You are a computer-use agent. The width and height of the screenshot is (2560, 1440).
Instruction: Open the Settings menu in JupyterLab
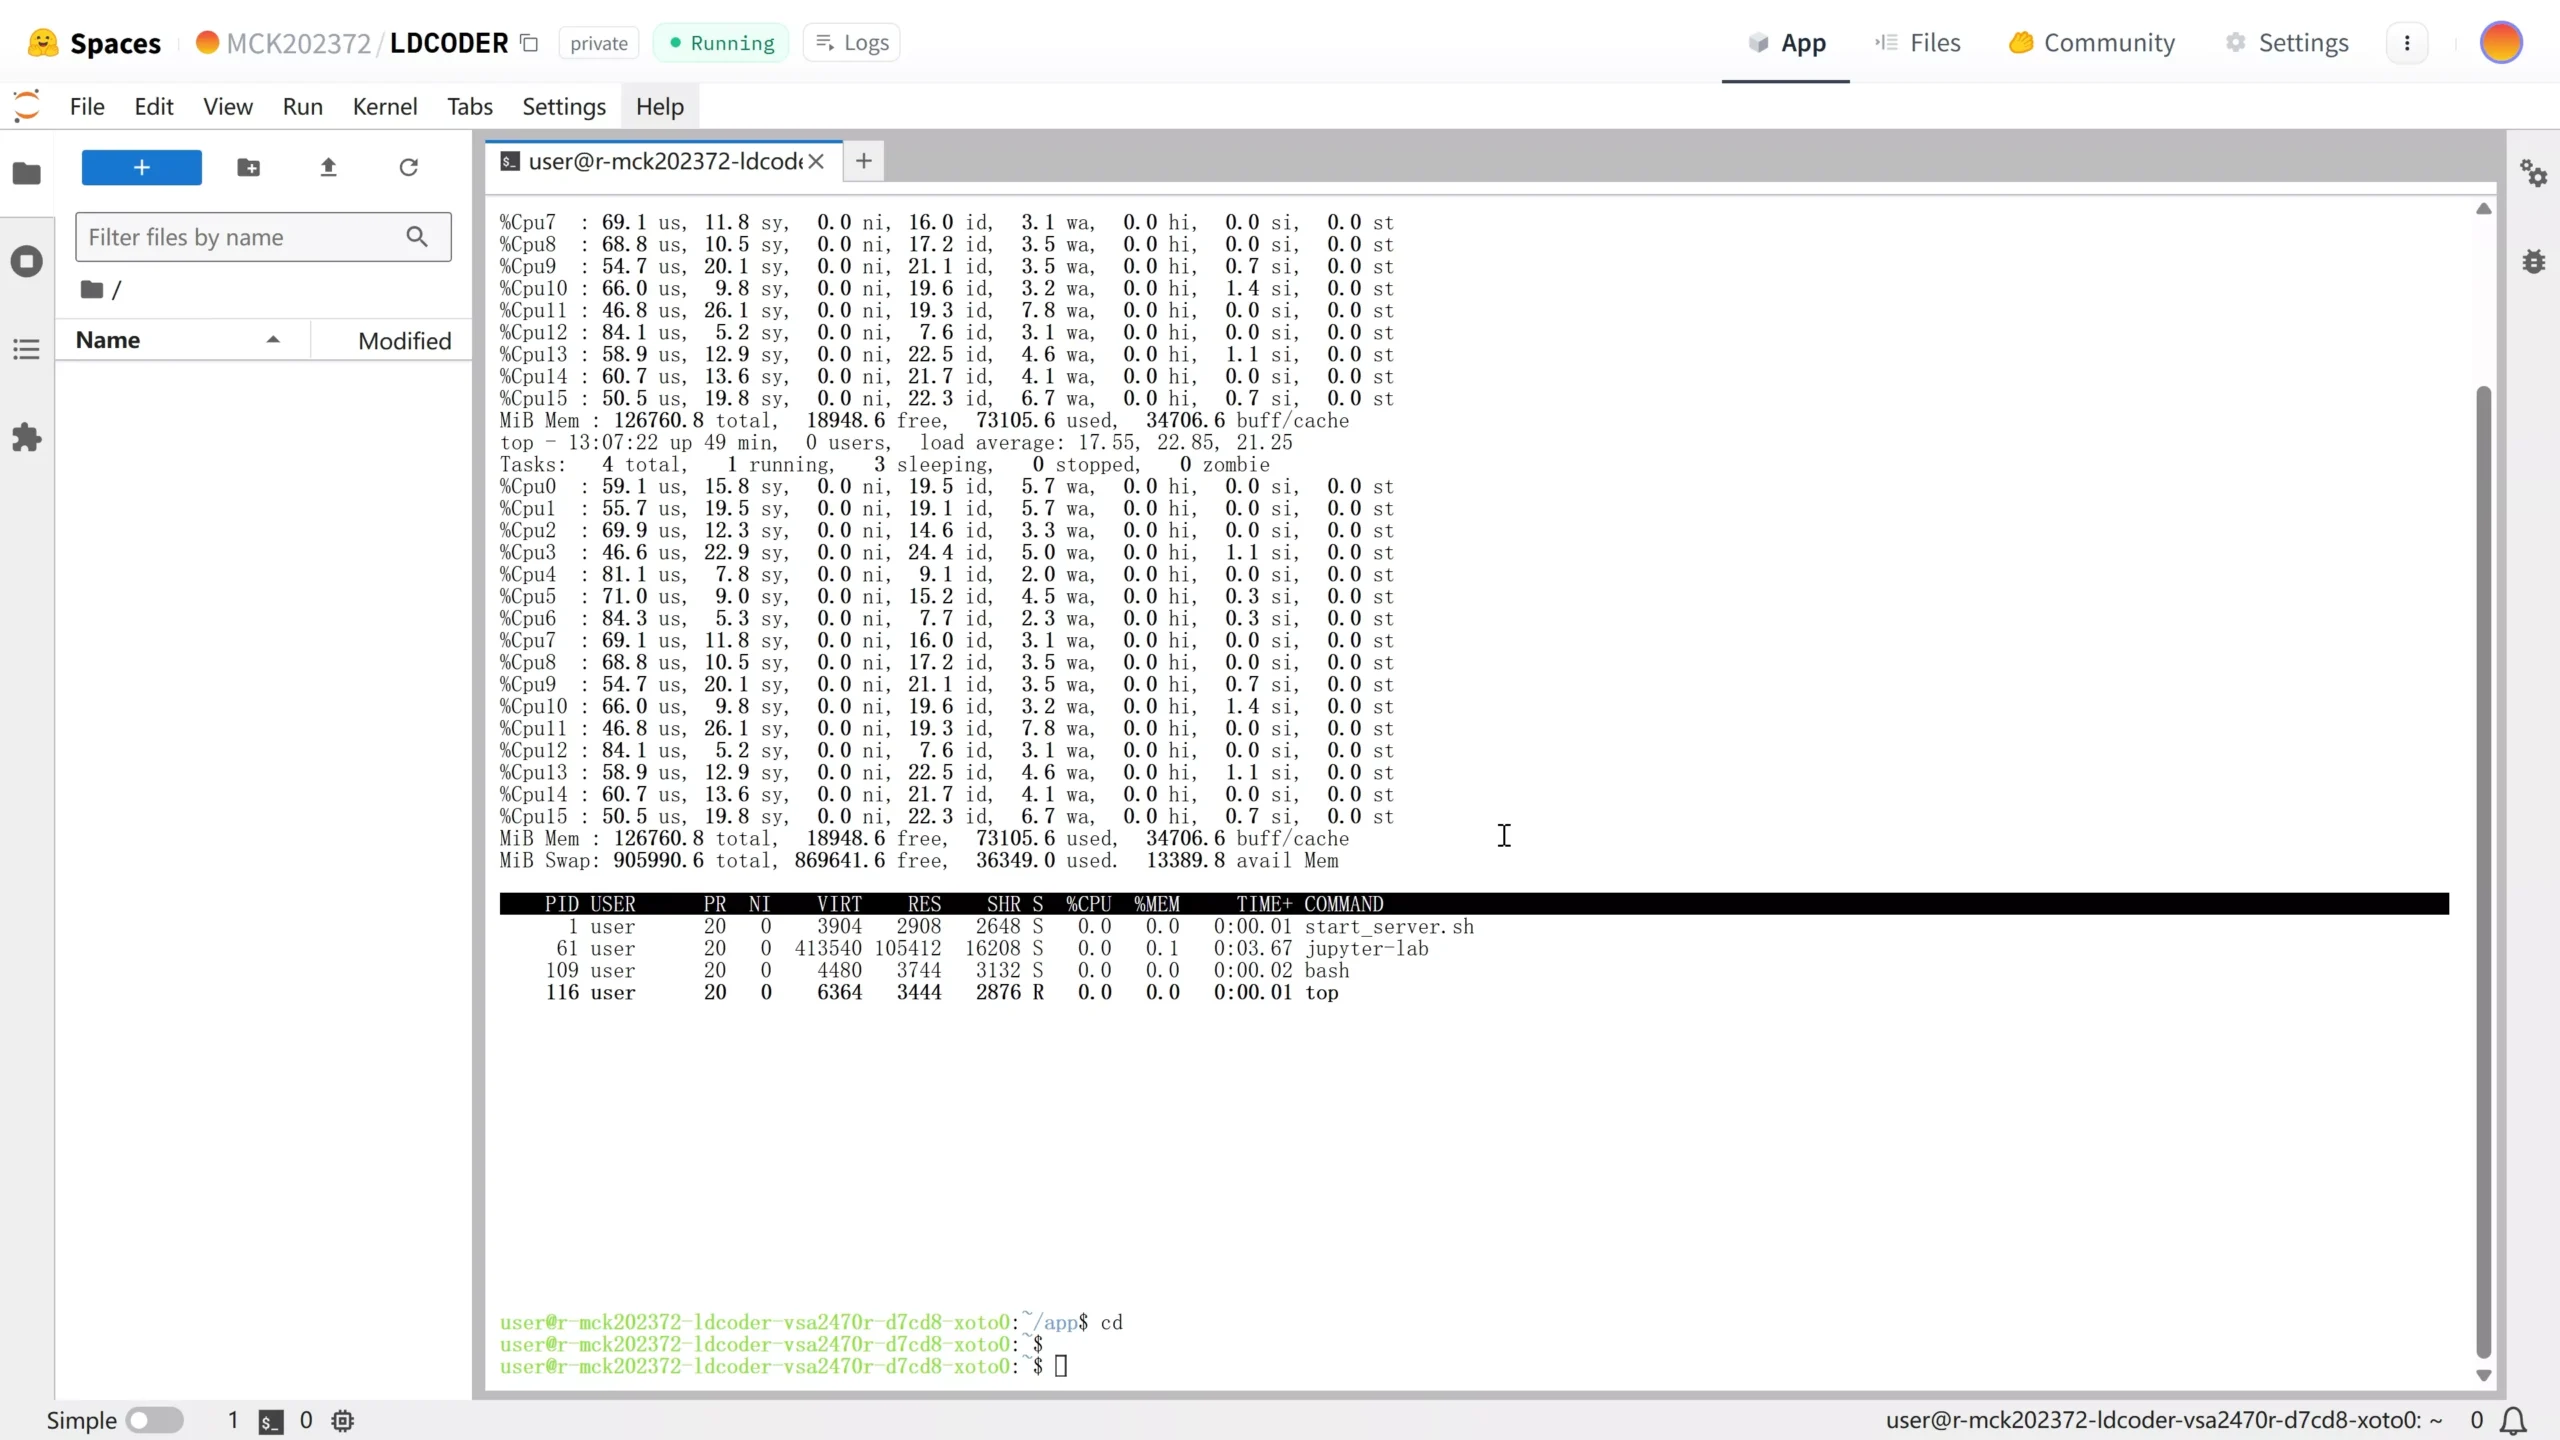564,106
